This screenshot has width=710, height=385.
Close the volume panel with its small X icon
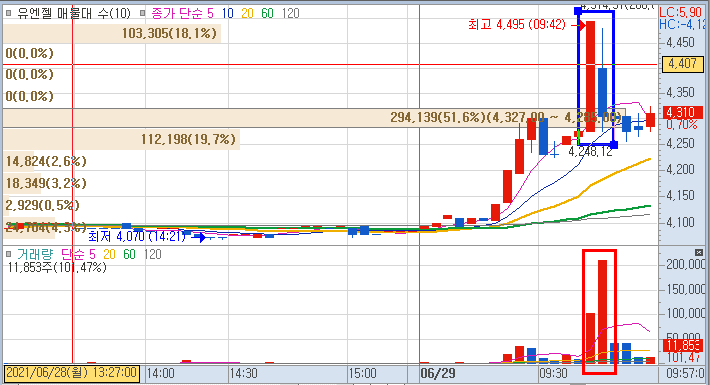pos(699,252)
